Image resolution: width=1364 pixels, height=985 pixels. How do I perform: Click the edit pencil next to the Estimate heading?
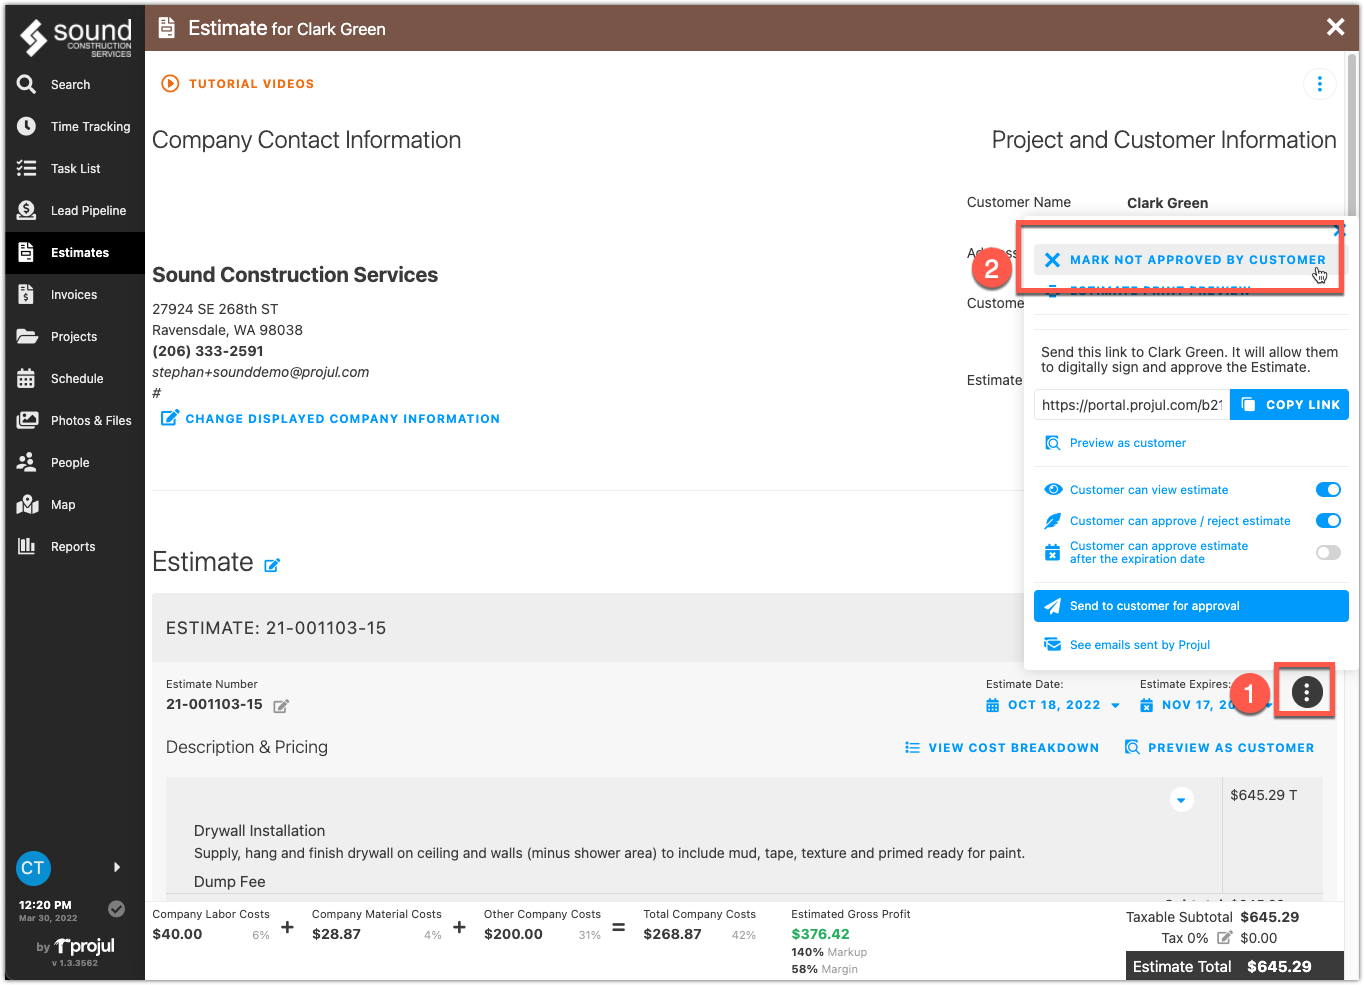pyautogui.click(x=272, y=565)
